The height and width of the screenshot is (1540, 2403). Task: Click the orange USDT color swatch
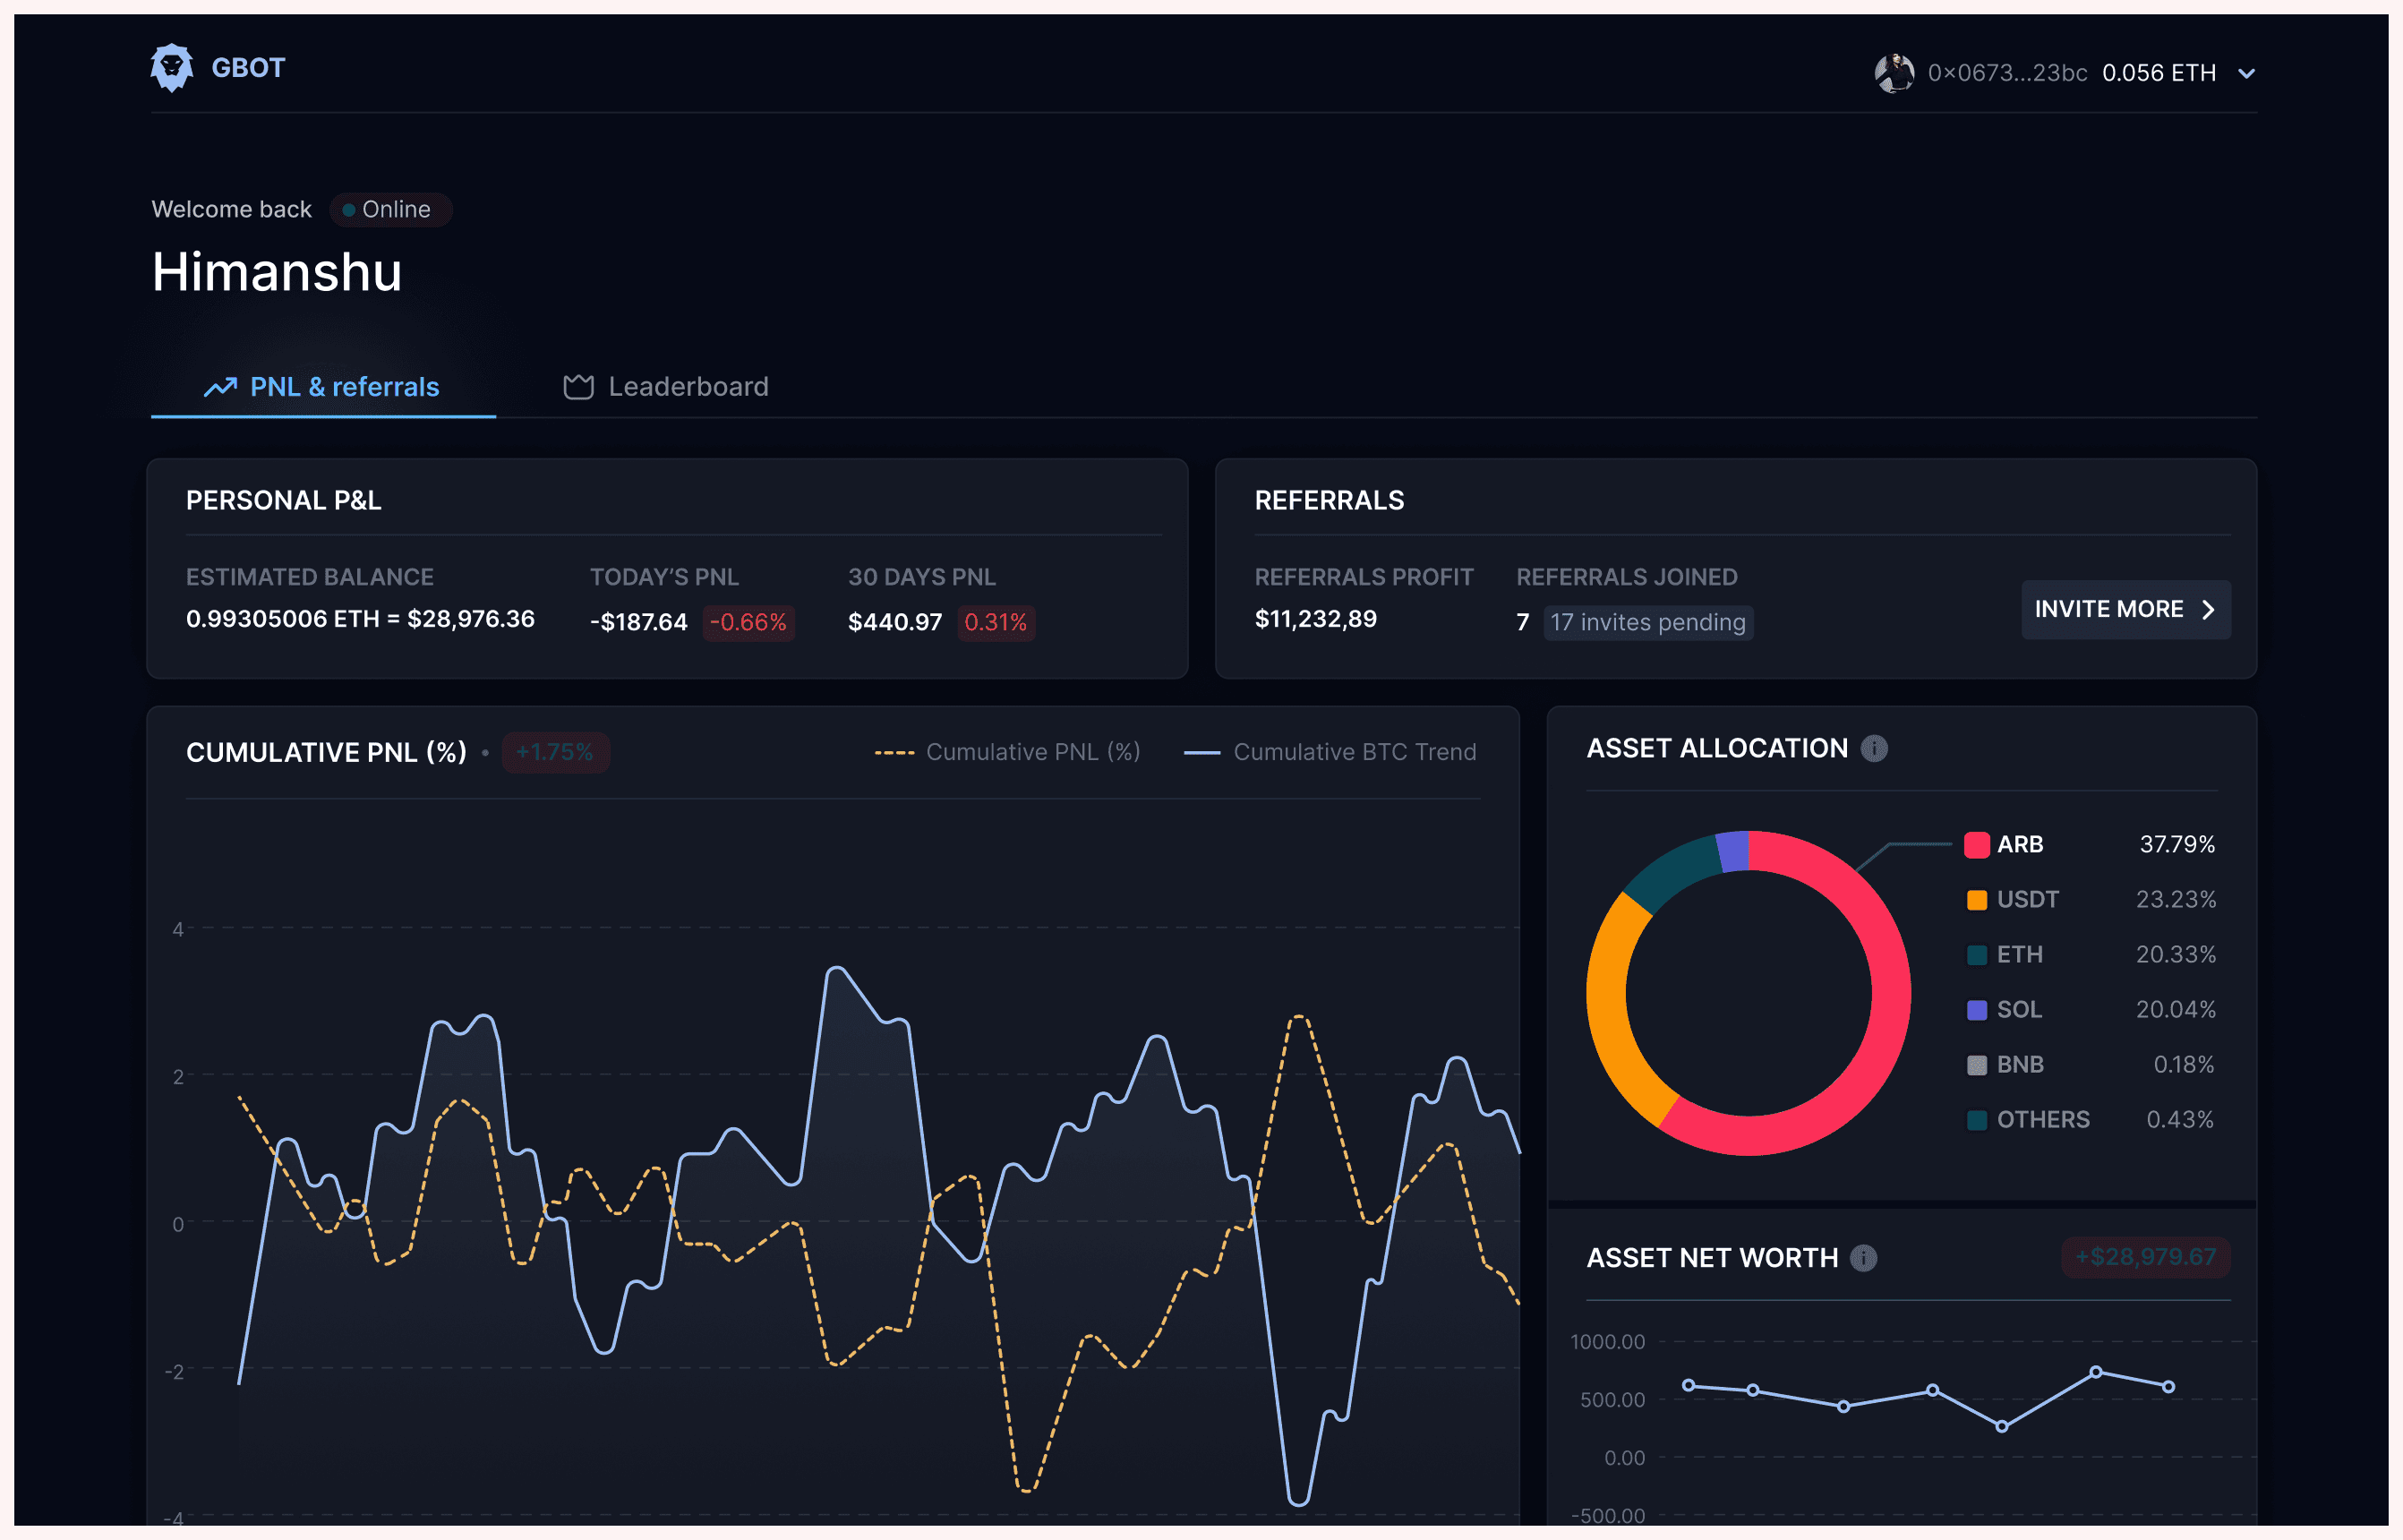coord(1976,900)
